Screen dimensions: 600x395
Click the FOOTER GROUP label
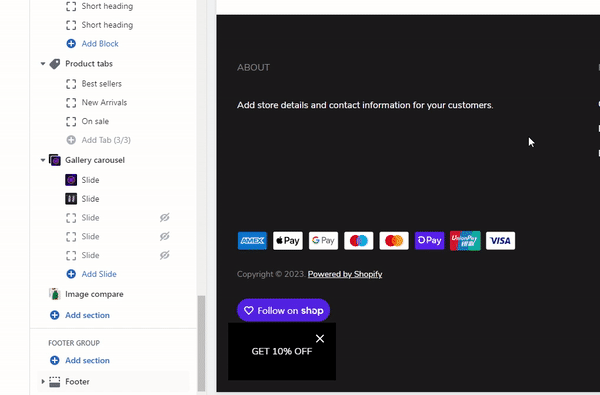74,343
